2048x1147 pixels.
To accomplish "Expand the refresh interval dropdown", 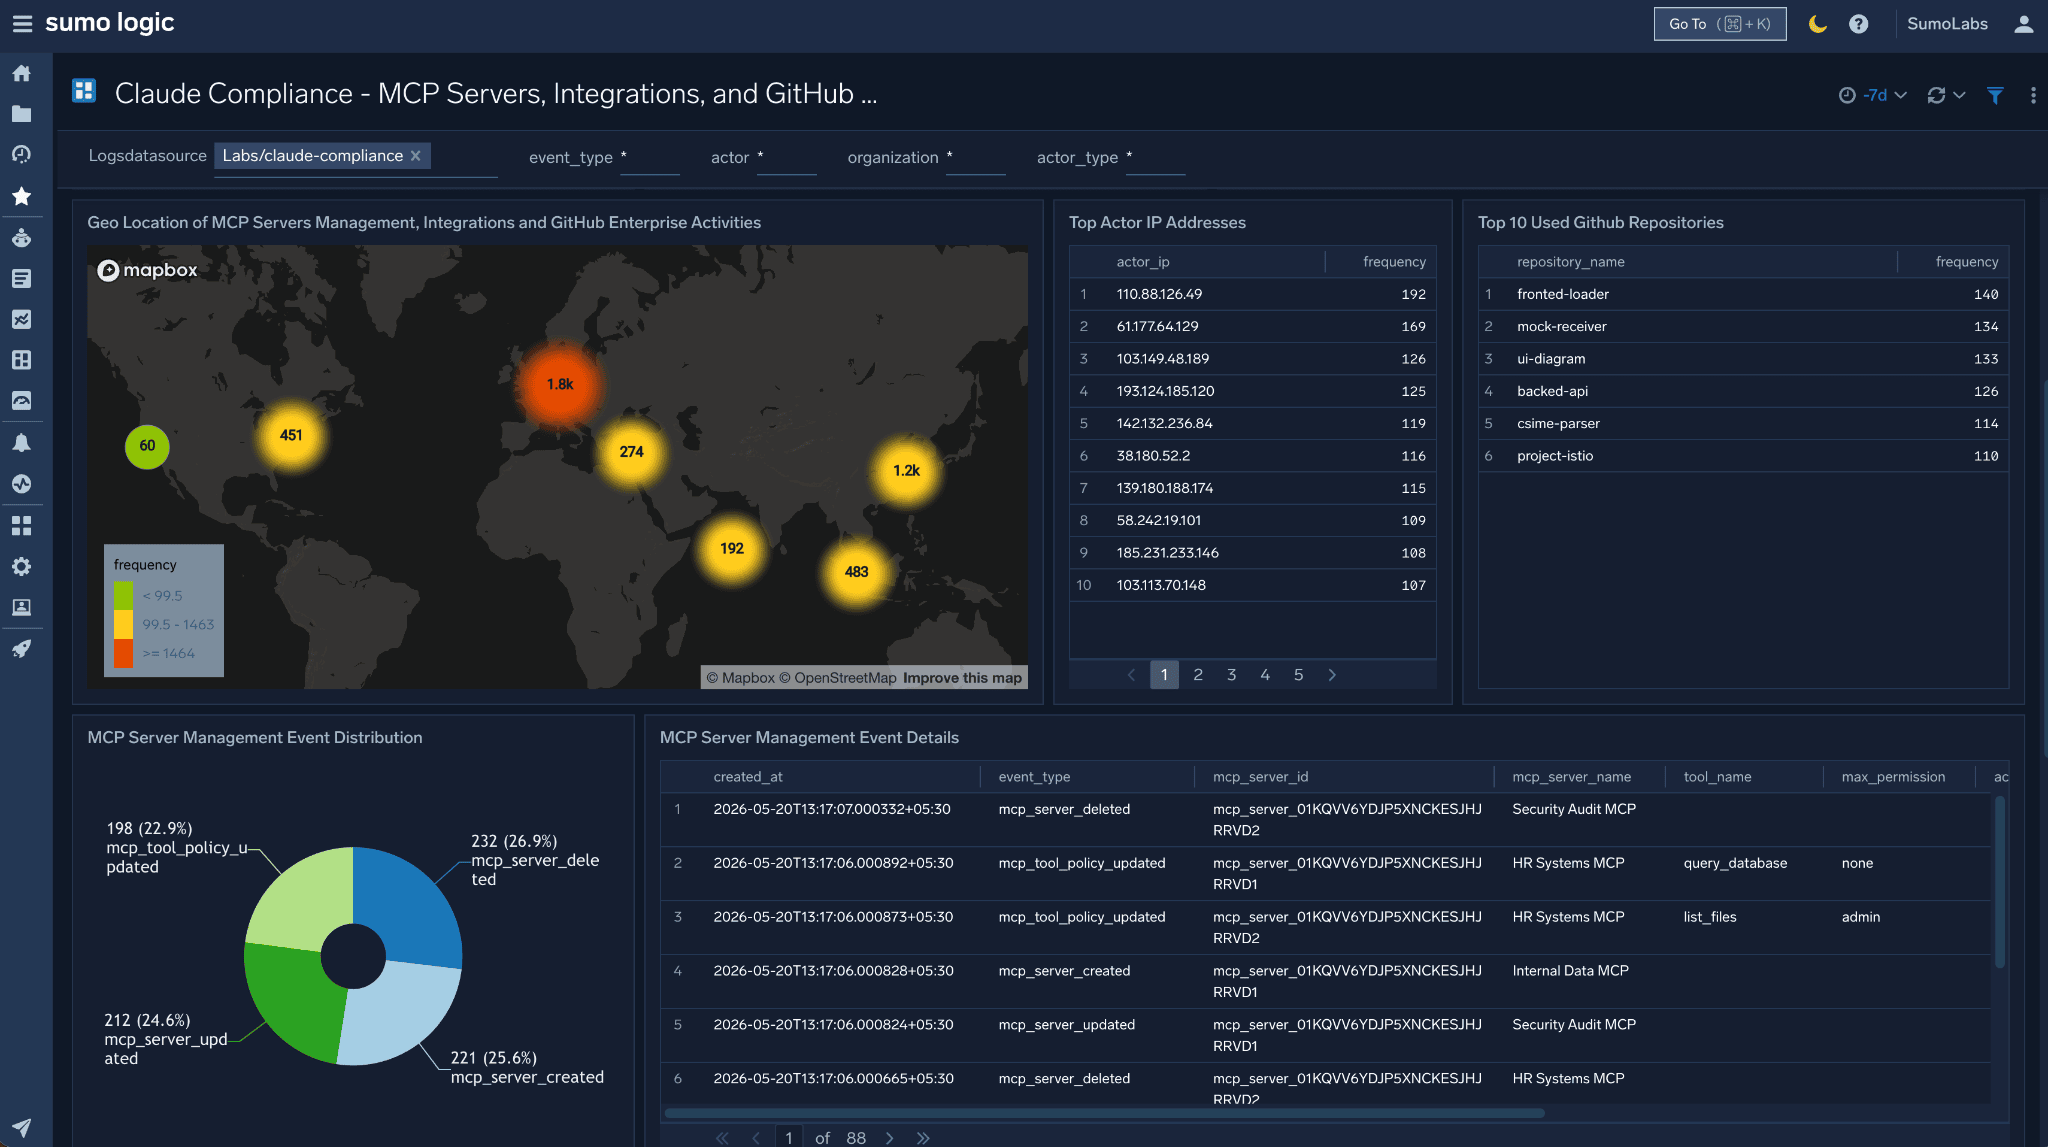I will [1960, 95].
